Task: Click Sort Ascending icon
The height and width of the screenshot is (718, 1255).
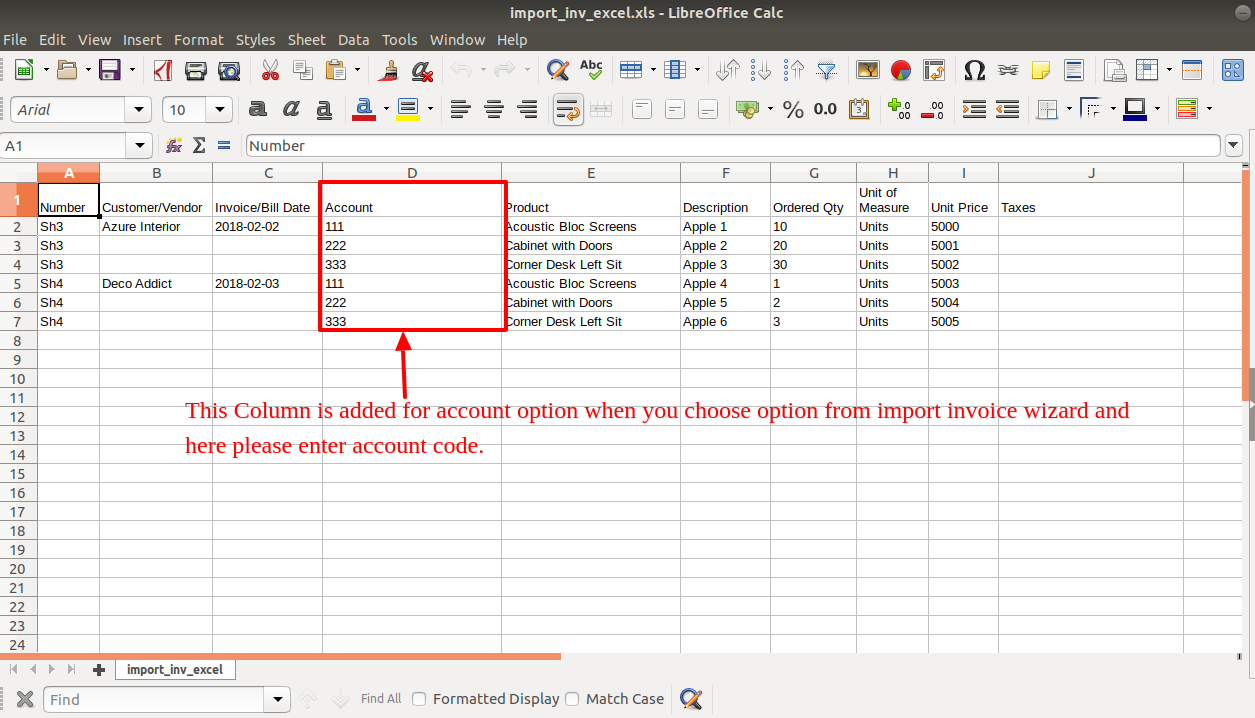Action: pyautogui.click(x=762, y=70)
